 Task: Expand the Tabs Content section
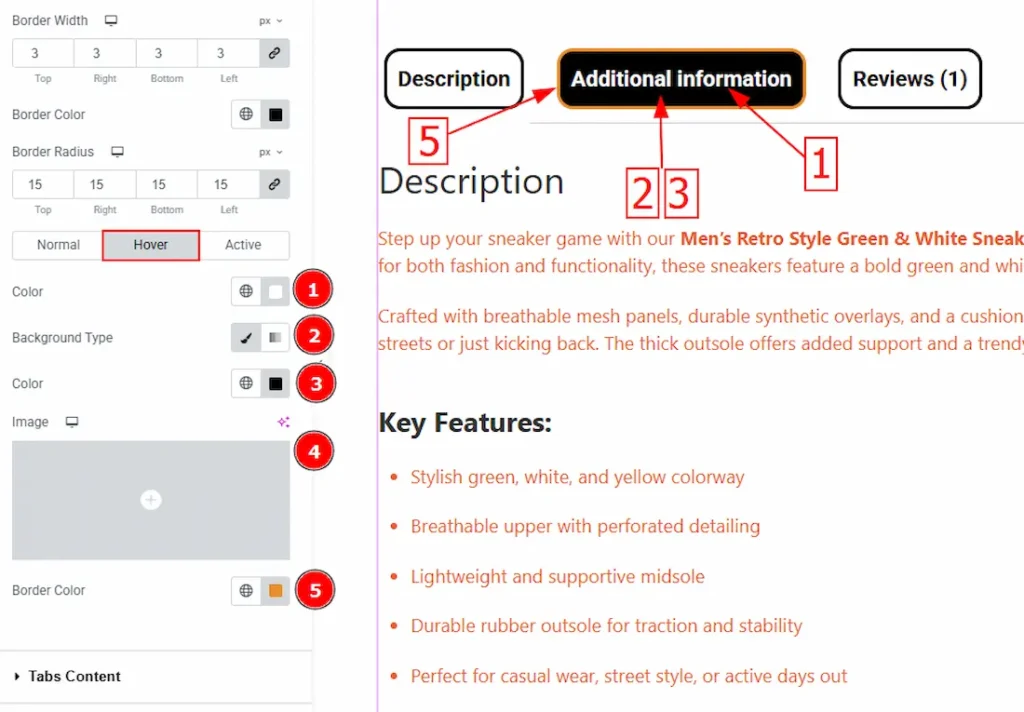pos(75,677)
